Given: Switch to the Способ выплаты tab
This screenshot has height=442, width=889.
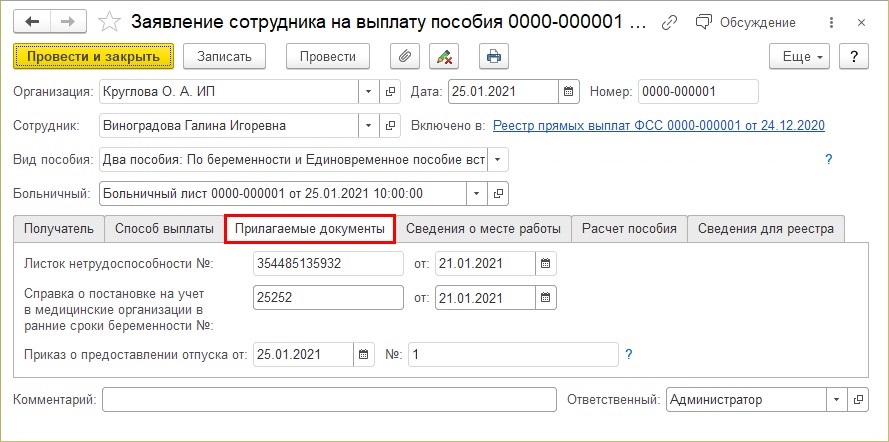Looking at the screenshot, I should (x=164, y=229).
